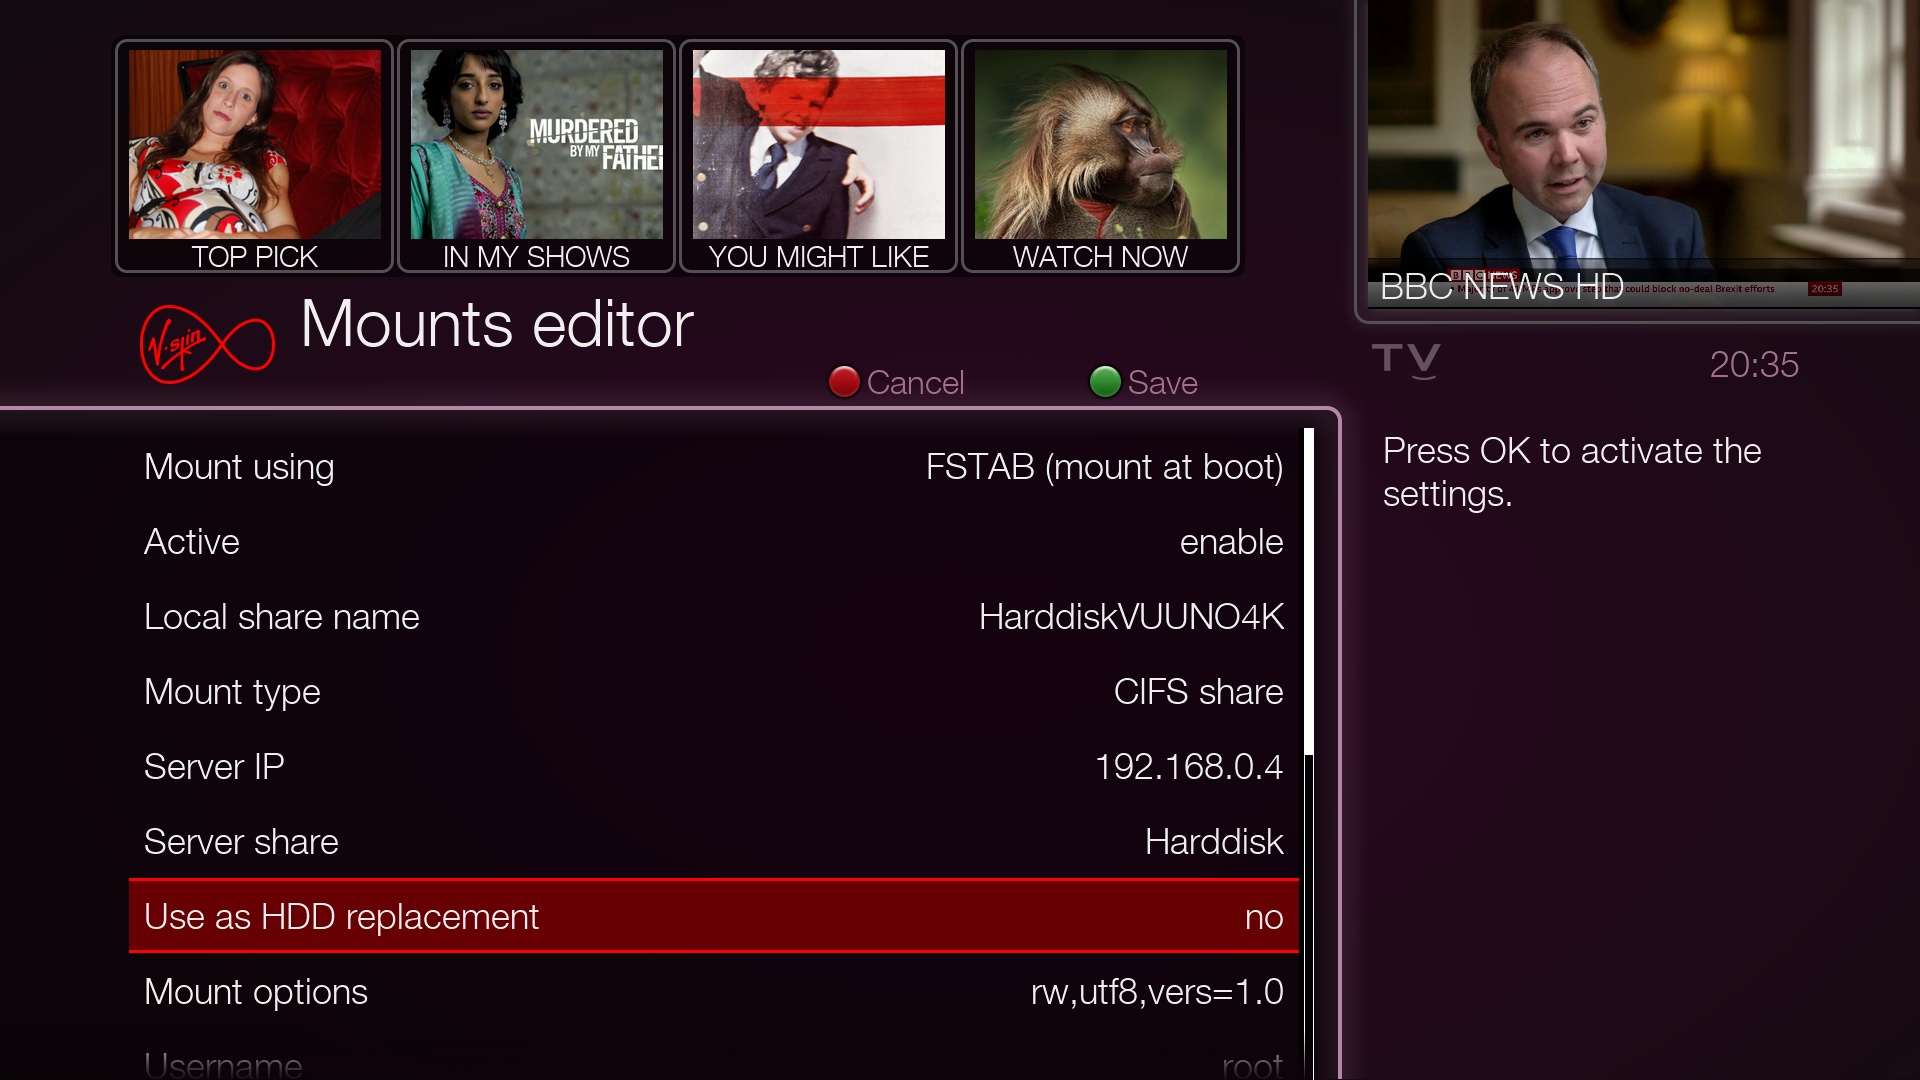Select the BBC News HD live preview
Viewport: 1920px width, 1080px height.
pyautogui.click(x=1643, y=154)
